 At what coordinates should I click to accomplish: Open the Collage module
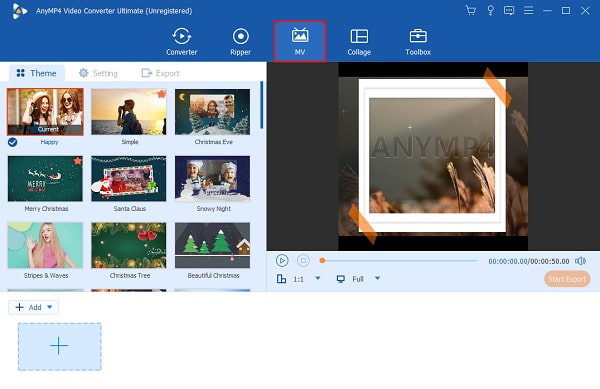point(359,41)
